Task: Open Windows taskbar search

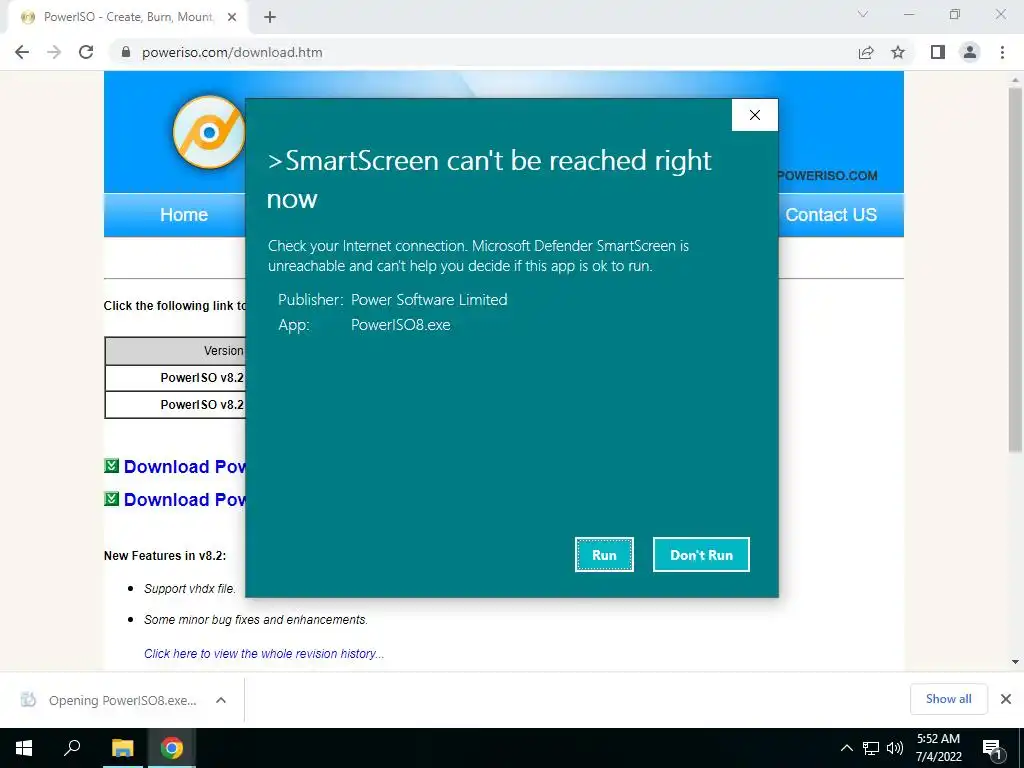Action: (x=72, y=748)
